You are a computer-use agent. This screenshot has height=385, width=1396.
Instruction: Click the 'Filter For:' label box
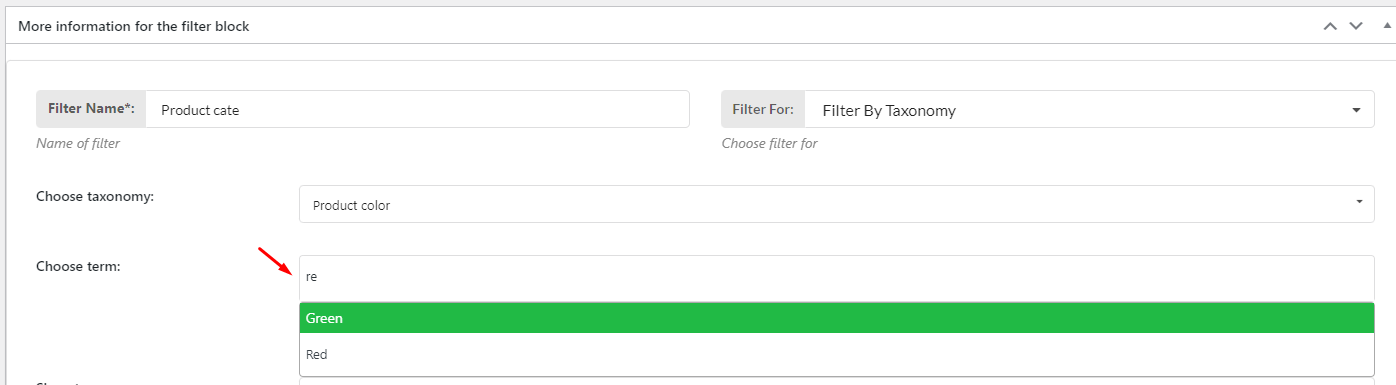[763, 110]
